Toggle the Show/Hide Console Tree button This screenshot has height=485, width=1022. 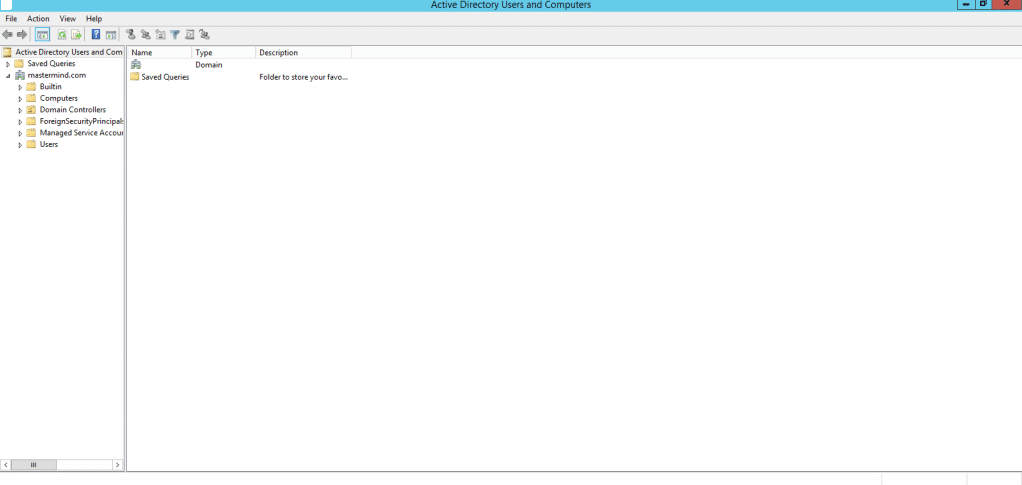tap(42, 34)
